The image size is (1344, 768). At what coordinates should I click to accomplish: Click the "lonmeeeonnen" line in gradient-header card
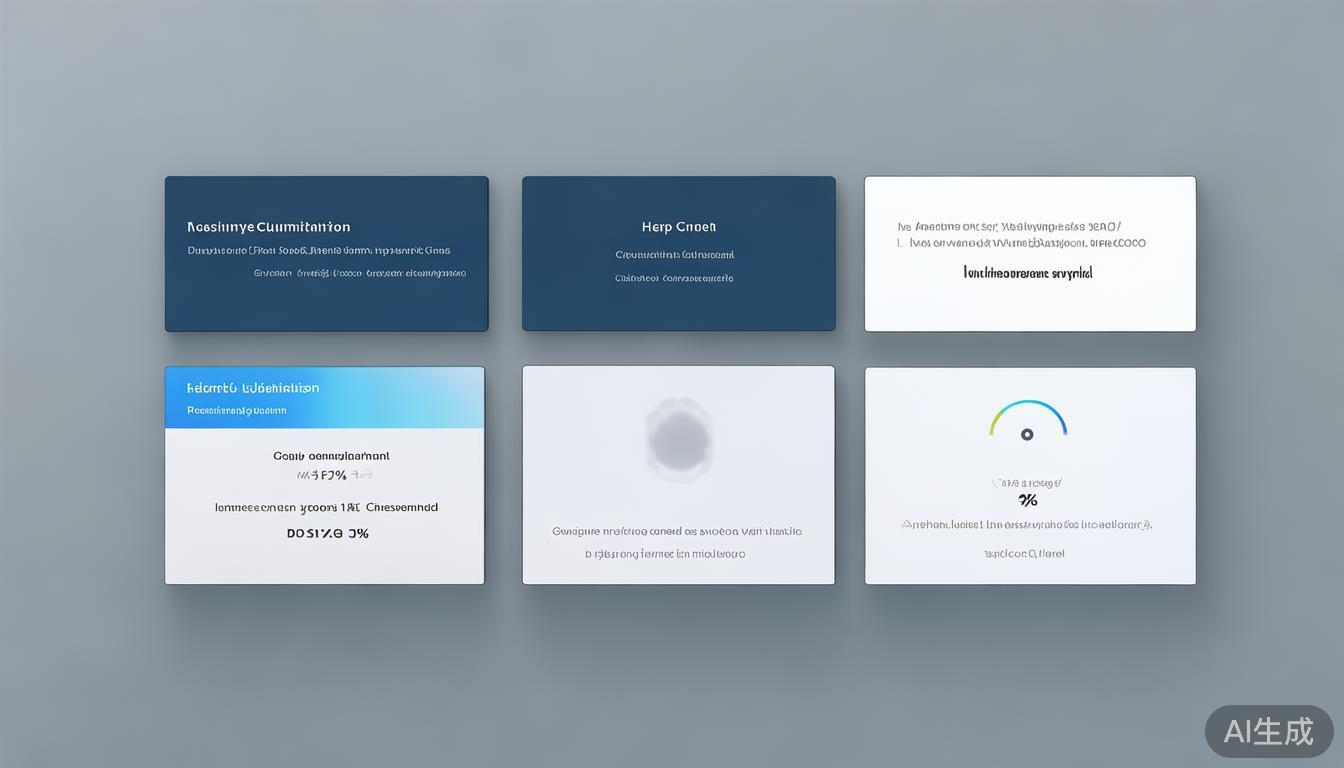pos(326,507)
